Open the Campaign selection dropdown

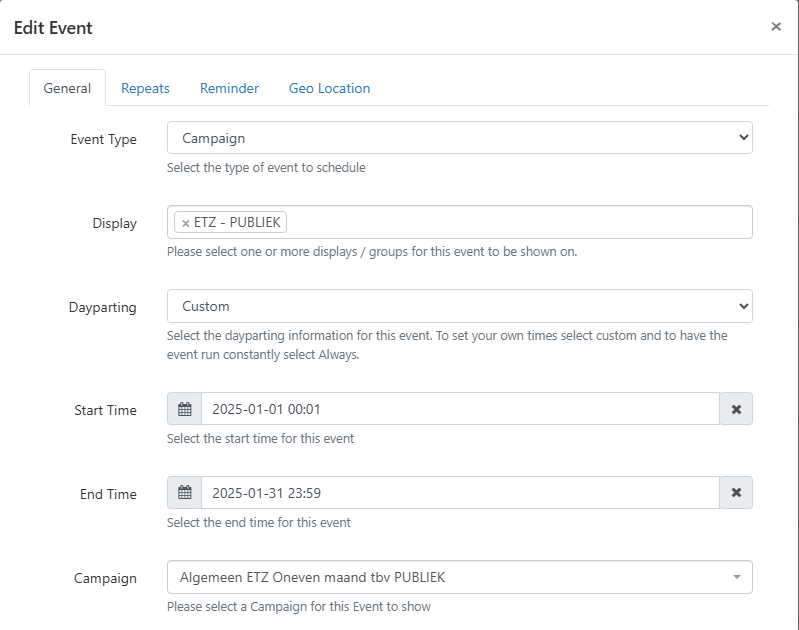[459, 577]
